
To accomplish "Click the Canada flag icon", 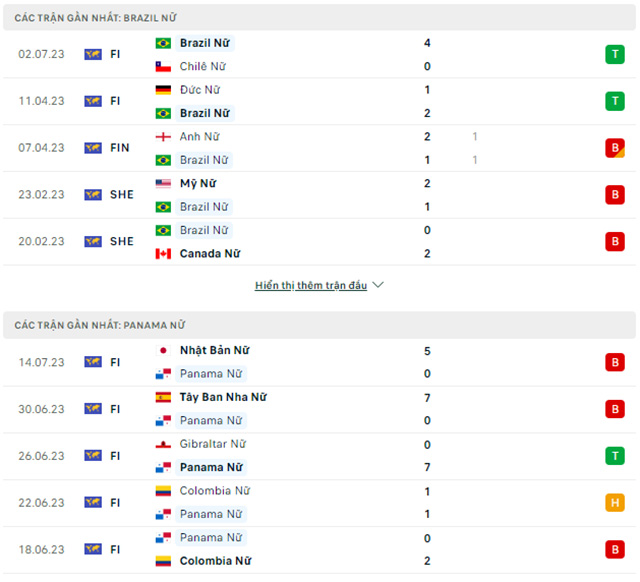I will point(163,254).
